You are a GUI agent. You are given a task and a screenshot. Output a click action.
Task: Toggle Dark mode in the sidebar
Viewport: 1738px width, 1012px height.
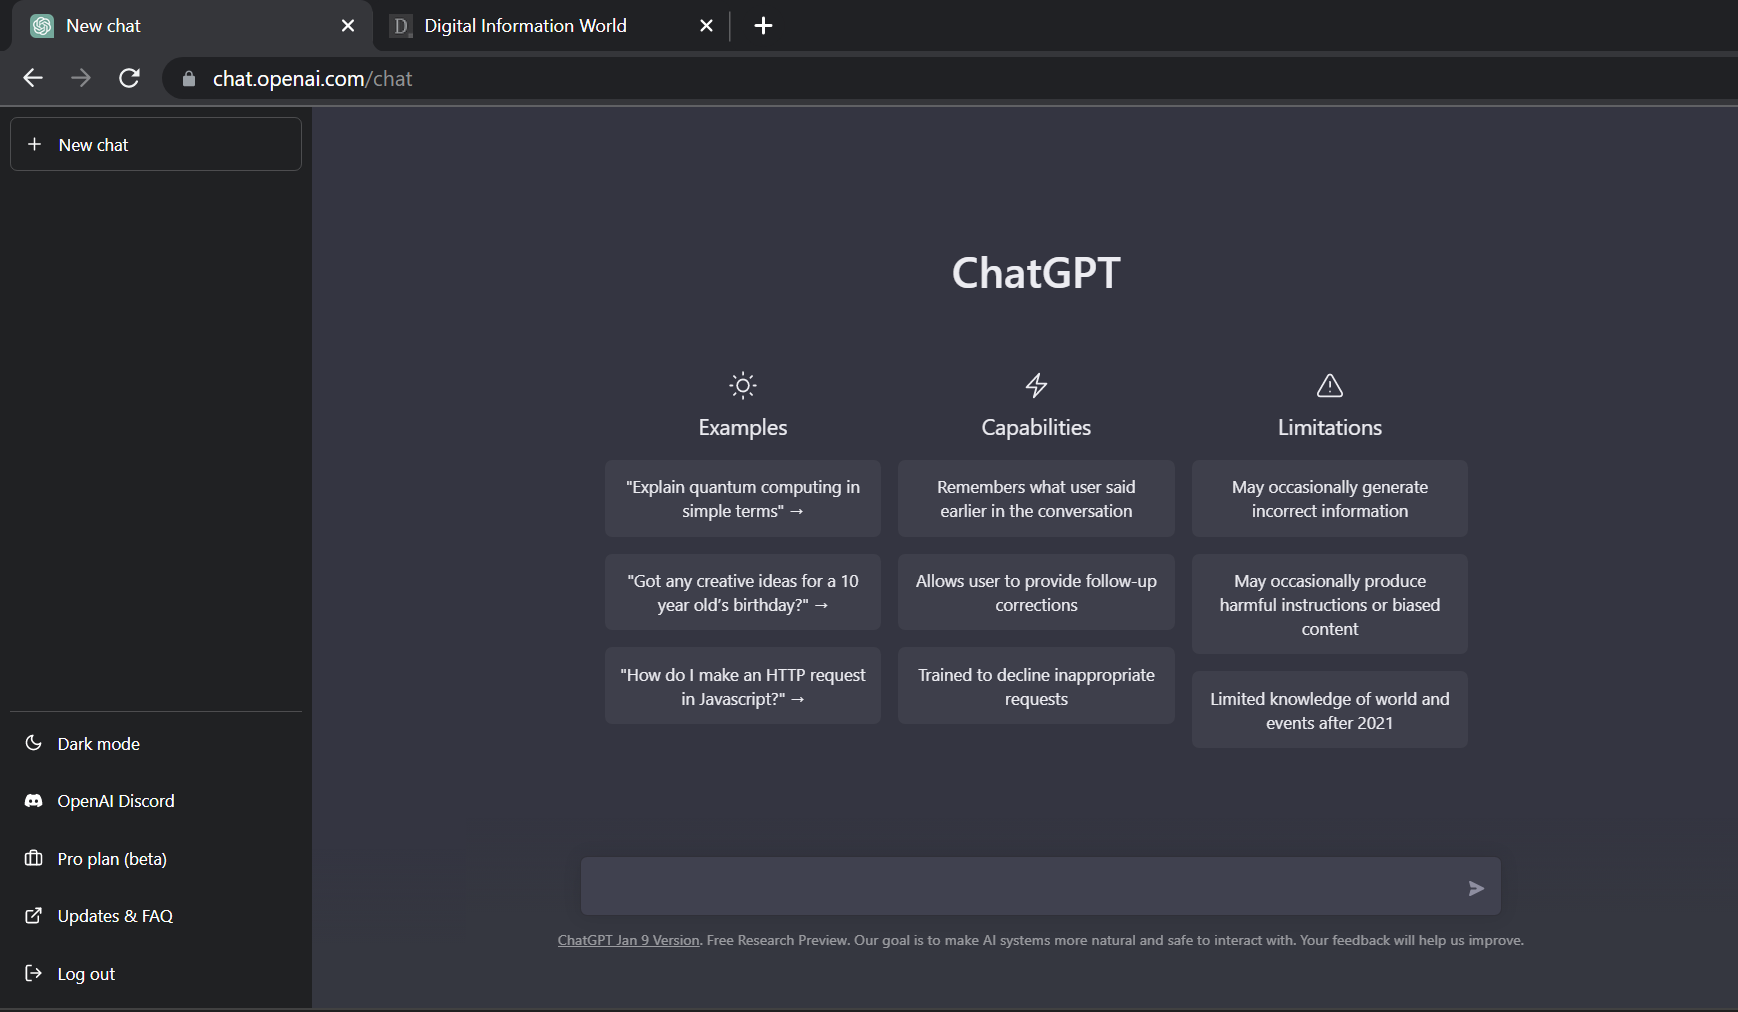tap(156, 743)
